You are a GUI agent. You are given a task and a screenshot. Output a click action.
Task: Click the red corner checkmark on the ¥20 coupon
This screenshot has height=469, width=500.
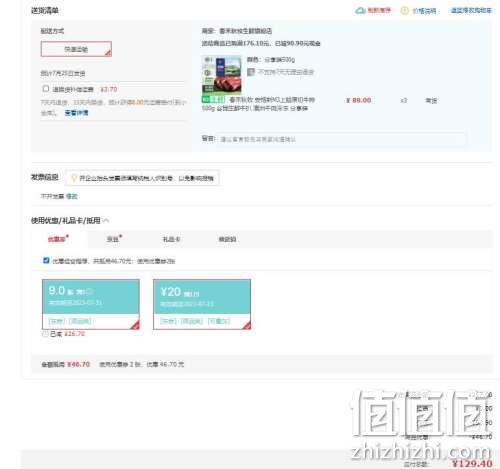pos(246,325)
